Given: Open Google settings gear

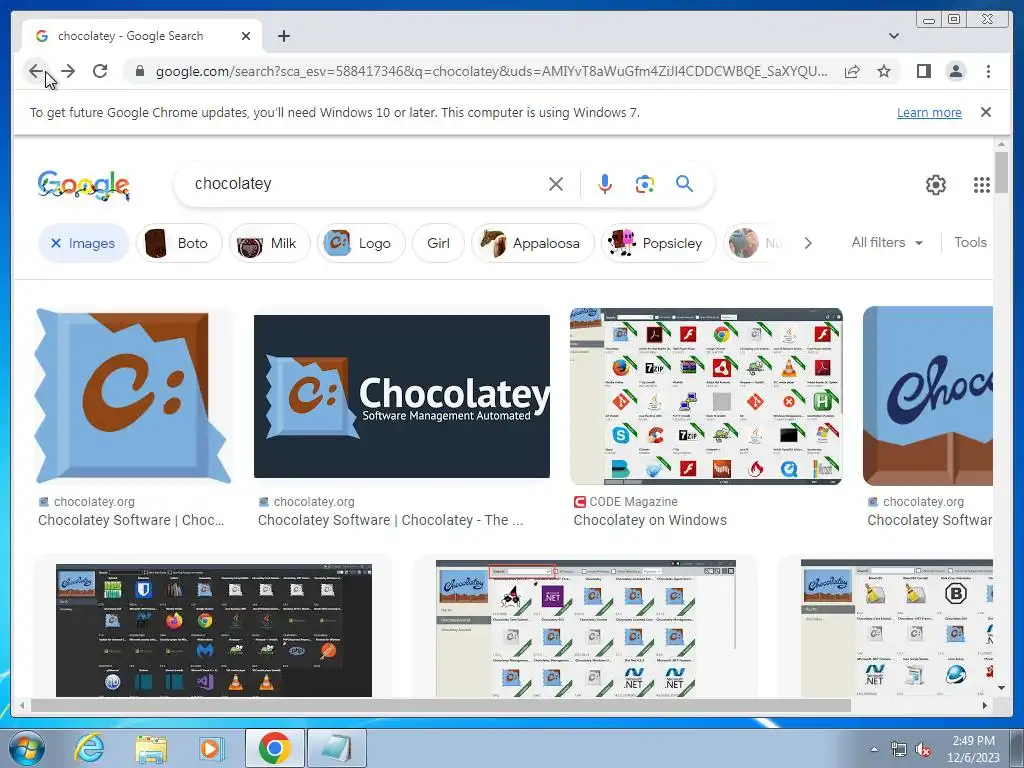Looking at the screenshot, I should tap(935, 185).
